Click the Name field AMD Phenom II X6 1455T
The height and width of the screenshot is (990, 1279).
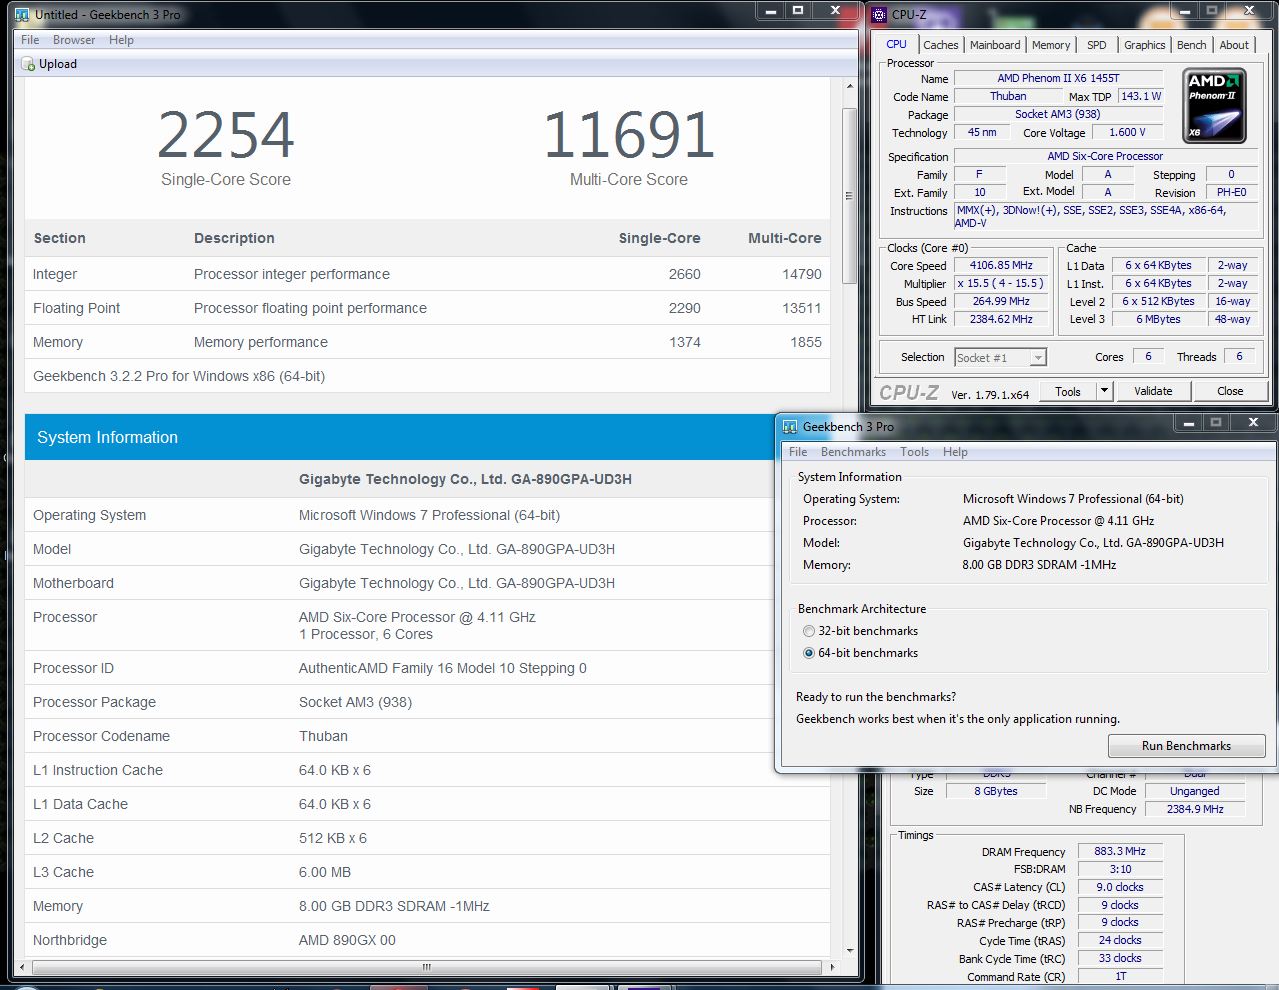click(1058, 78)
